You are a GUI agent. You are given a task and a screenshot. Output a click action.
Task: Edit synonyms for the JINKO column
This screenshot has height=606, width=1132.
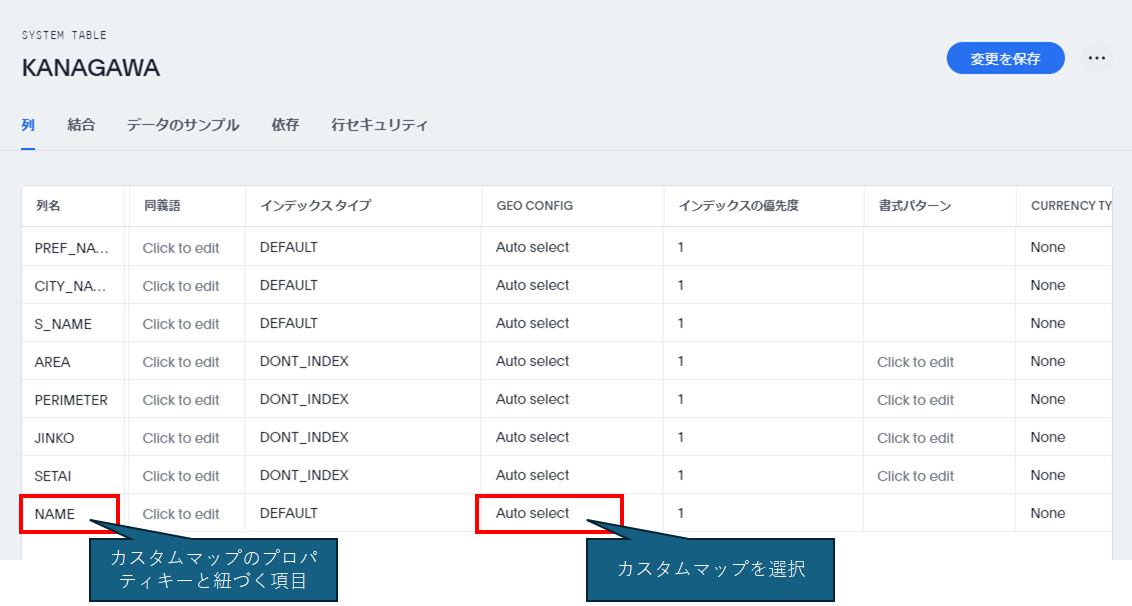[181, 438]
